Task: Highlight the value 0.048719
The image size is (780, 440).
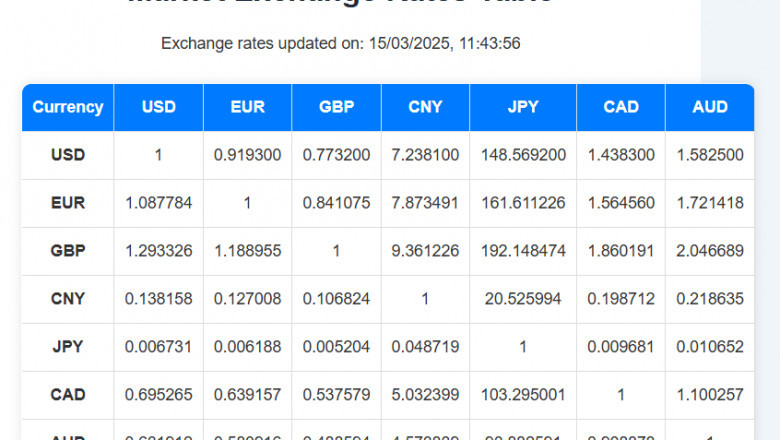Action: coord(425,347)
